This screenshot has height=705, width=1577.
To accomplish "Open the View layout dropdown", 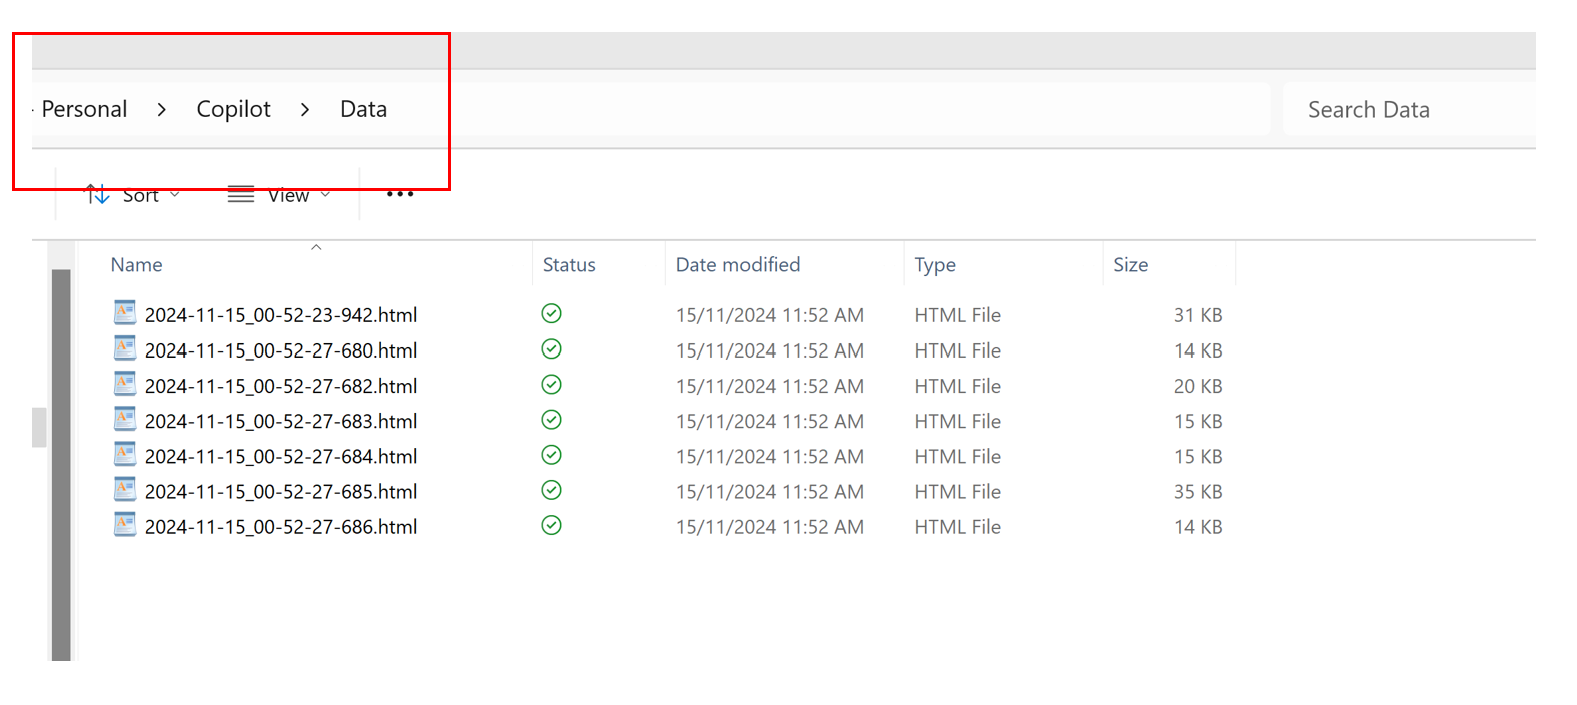I will pos(288,195).
